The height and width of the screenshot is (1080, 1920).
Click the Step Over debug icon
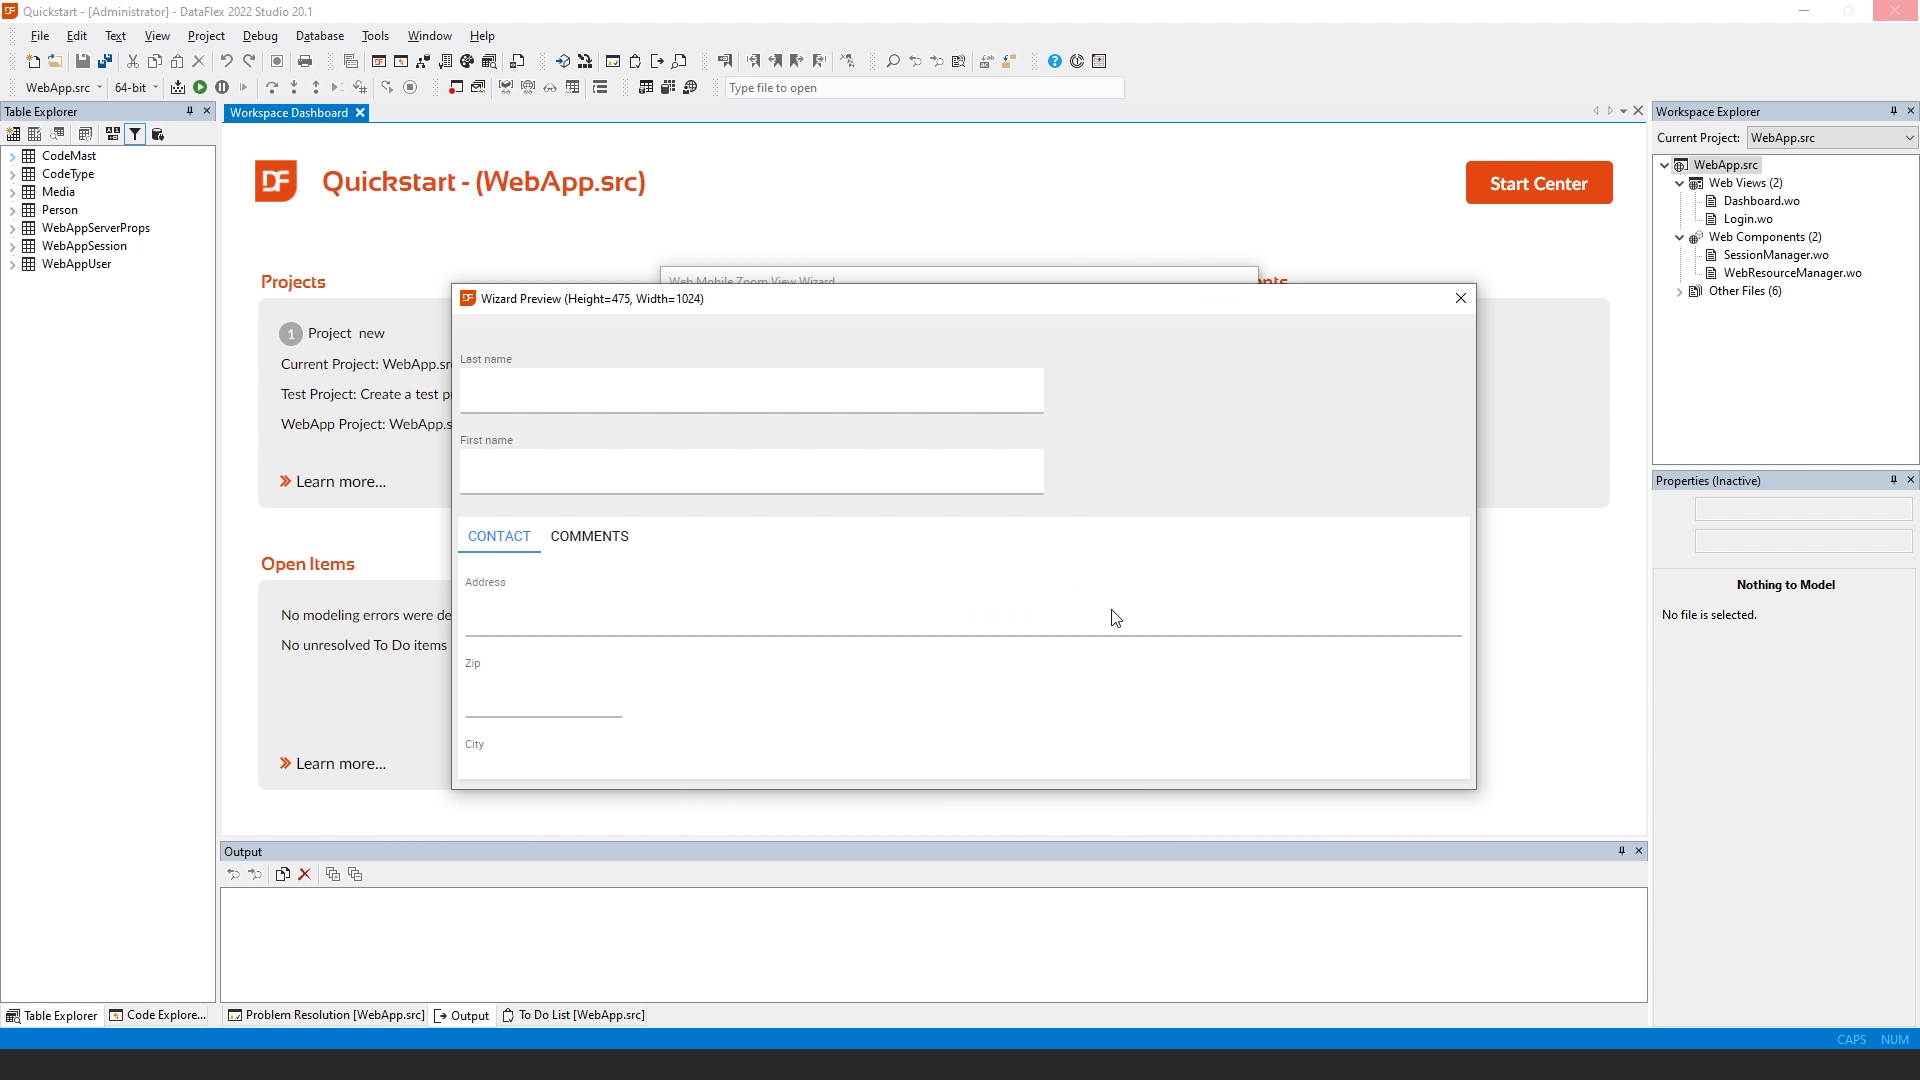tap(272, 87)
